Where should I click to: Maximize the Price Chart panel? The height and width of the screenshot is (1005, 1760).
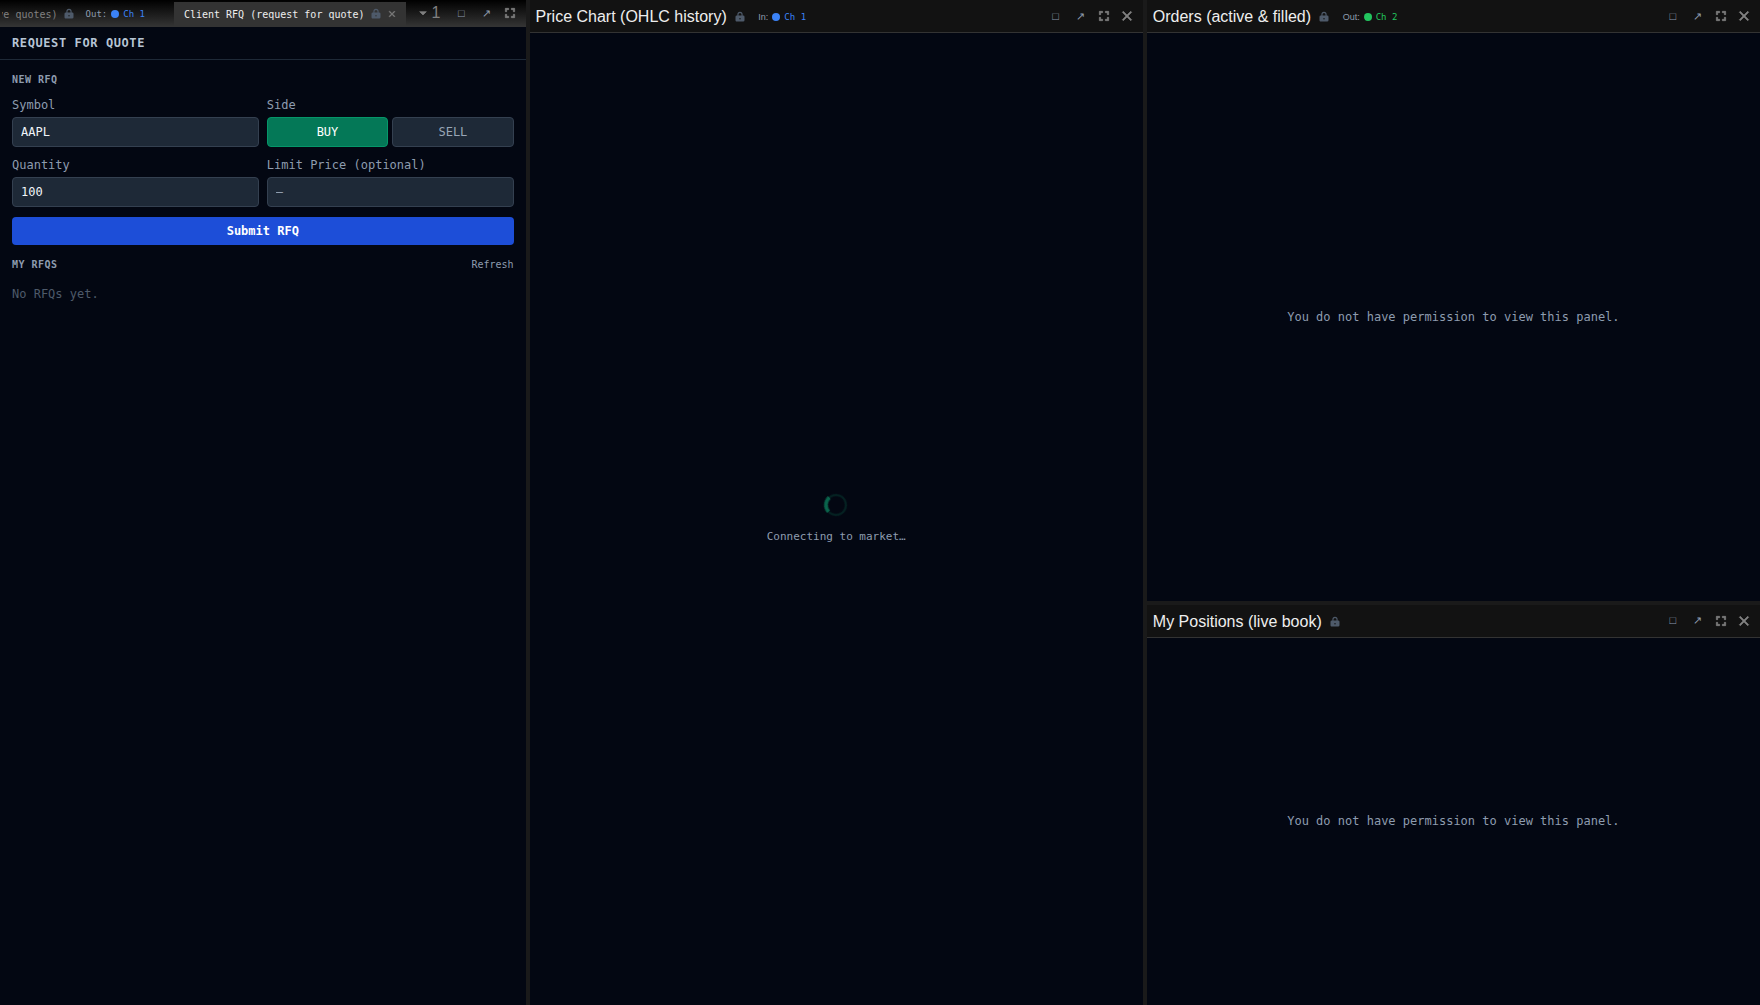(x=1104, y=17)
